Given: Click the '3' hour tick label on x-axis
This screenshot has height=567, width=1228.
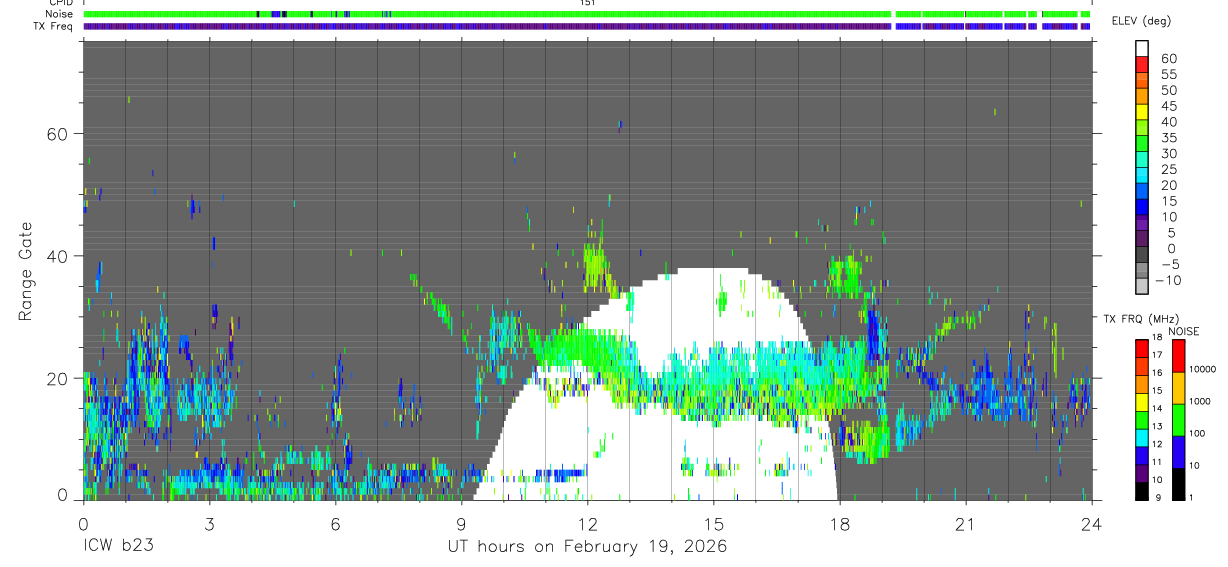Looking at the screenshot, I should point(209,523).
